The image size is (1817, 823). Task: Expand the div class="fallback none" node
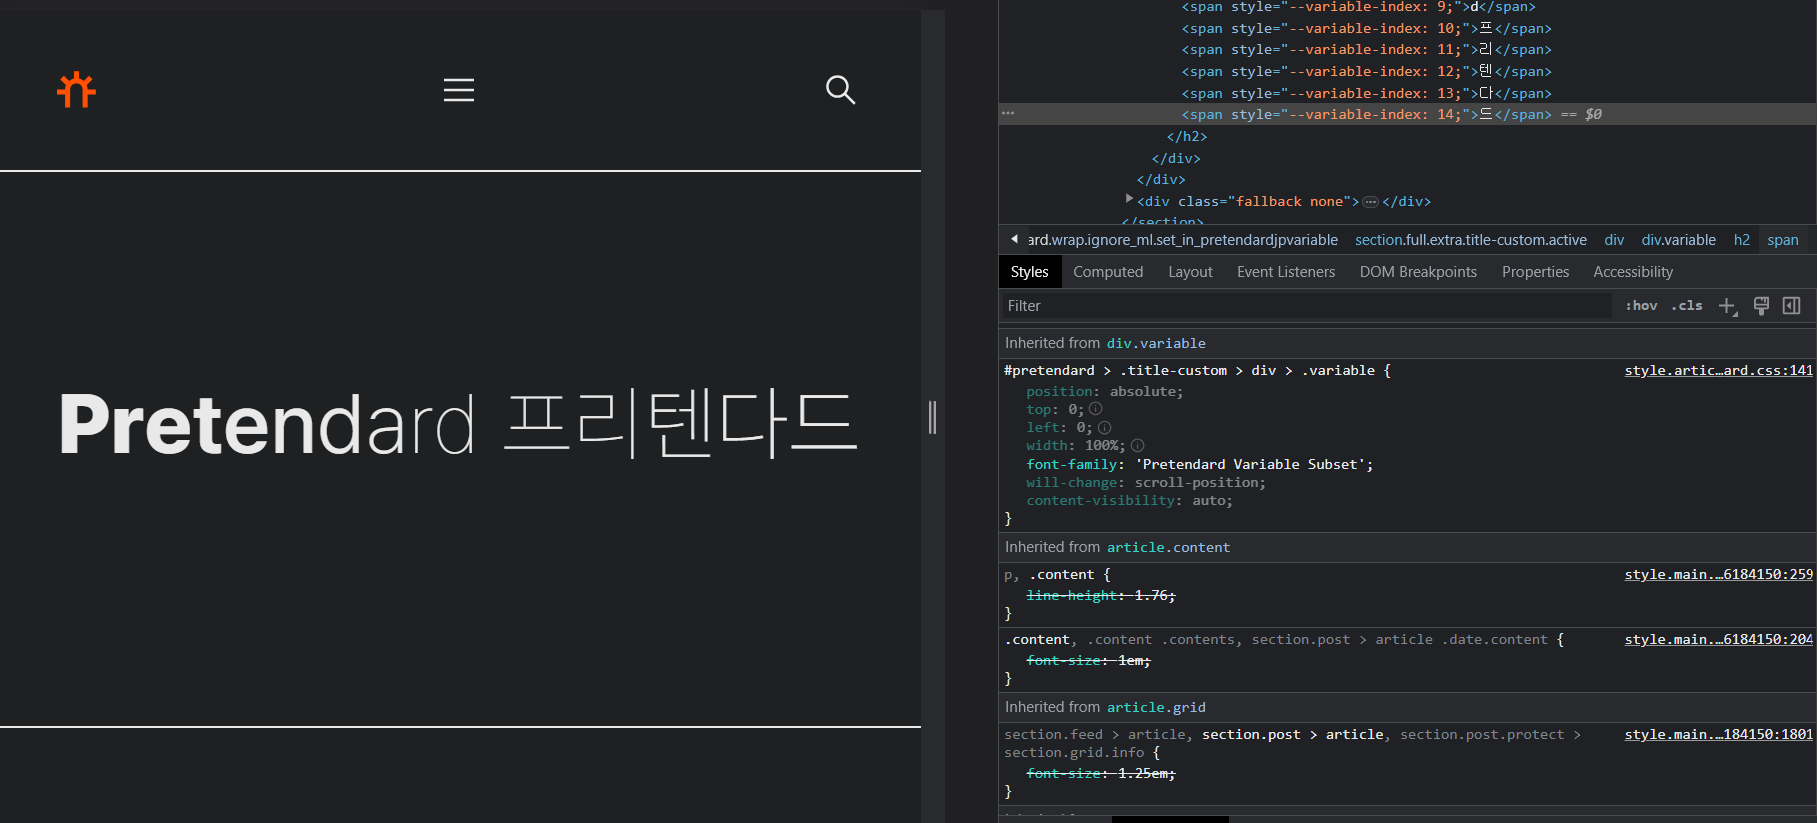[1130, 200]
